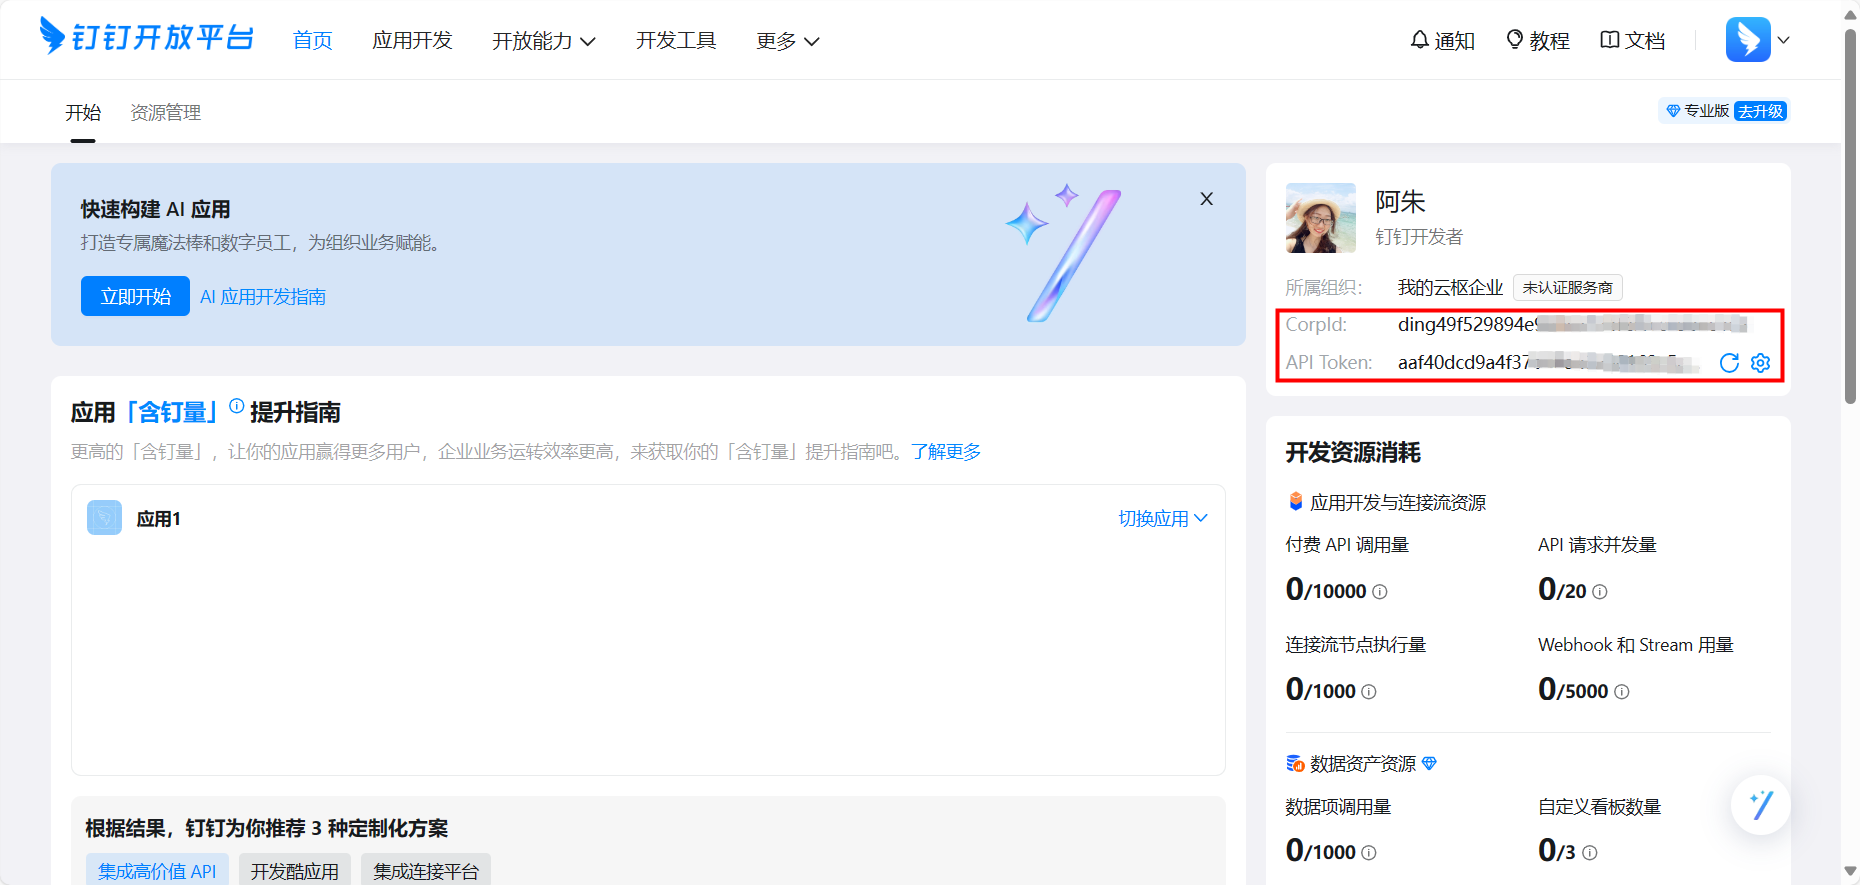1860x885 pixels.
Task: Click the 应用1 app name
Action: pyautogui.click(x=158, y=518)
